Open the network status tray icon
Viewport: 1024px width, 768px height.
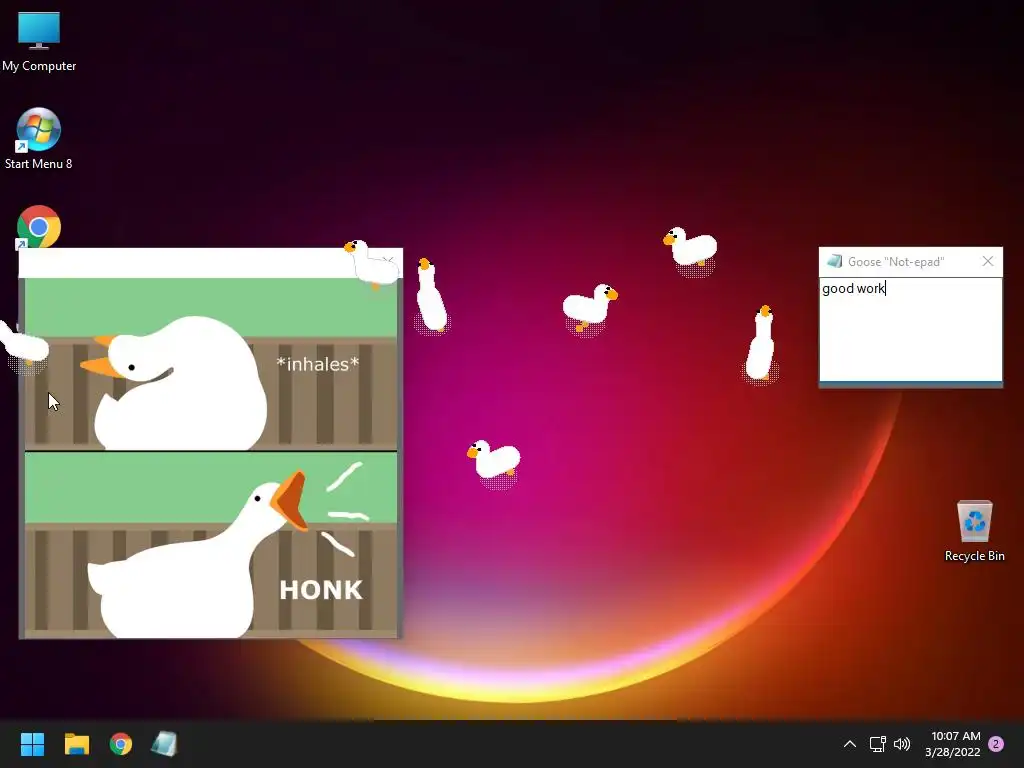[x=877, y=744]
